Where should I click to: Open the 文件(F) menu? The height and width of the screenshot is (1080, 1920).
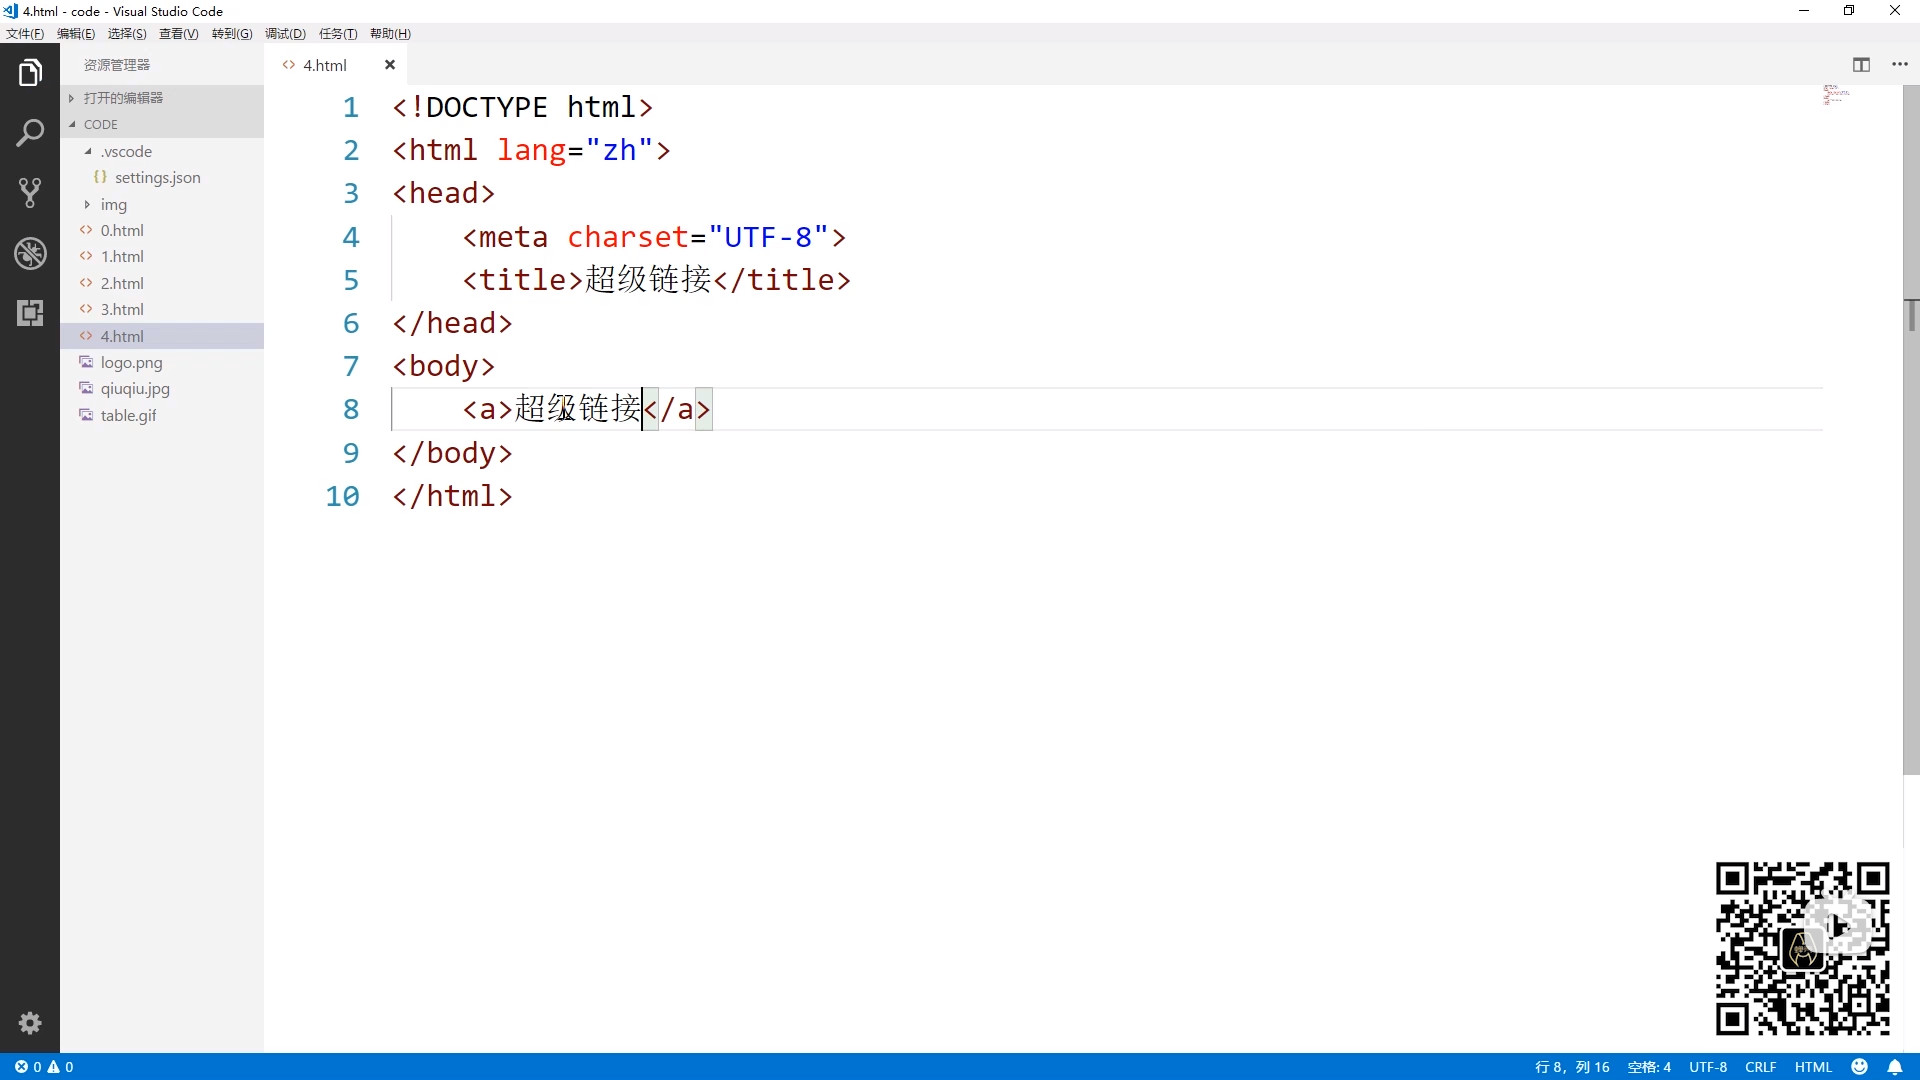[x=25, y=34]
